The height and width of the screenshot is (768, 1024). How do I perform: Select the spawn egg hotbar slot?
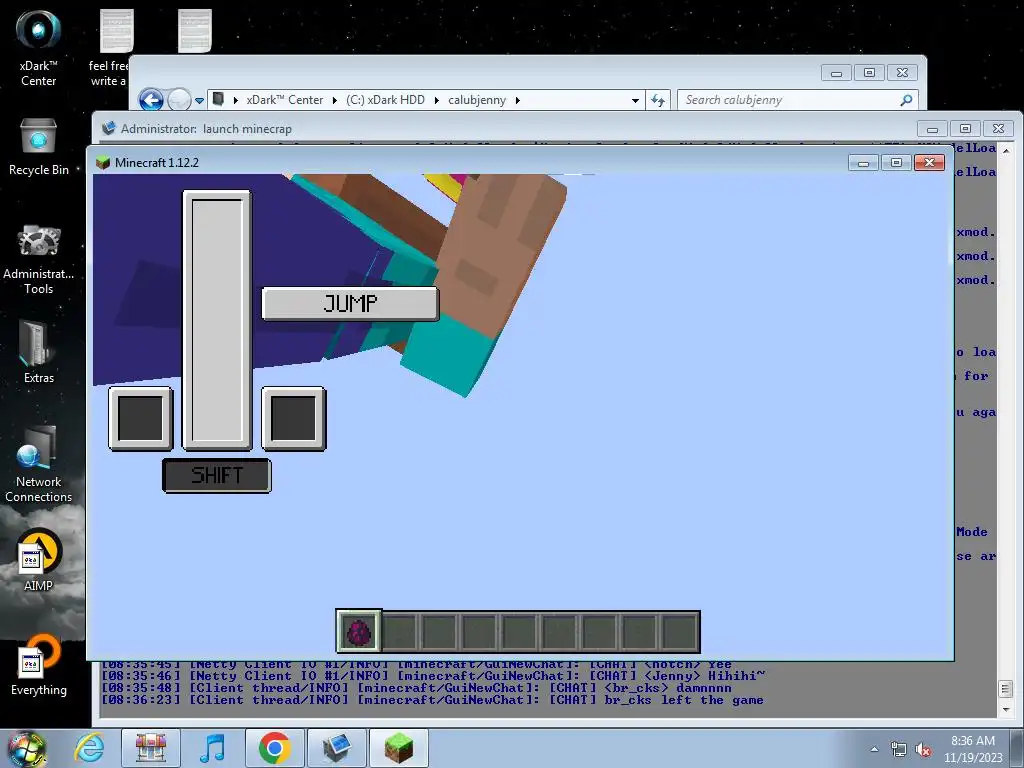coord(359,632)
